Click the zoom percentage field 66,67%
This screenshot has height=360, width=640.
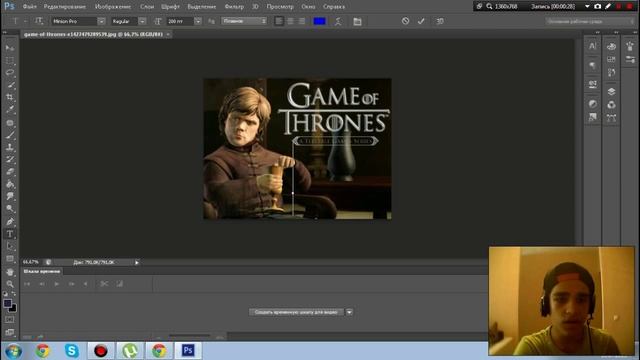tap(31, 262)
